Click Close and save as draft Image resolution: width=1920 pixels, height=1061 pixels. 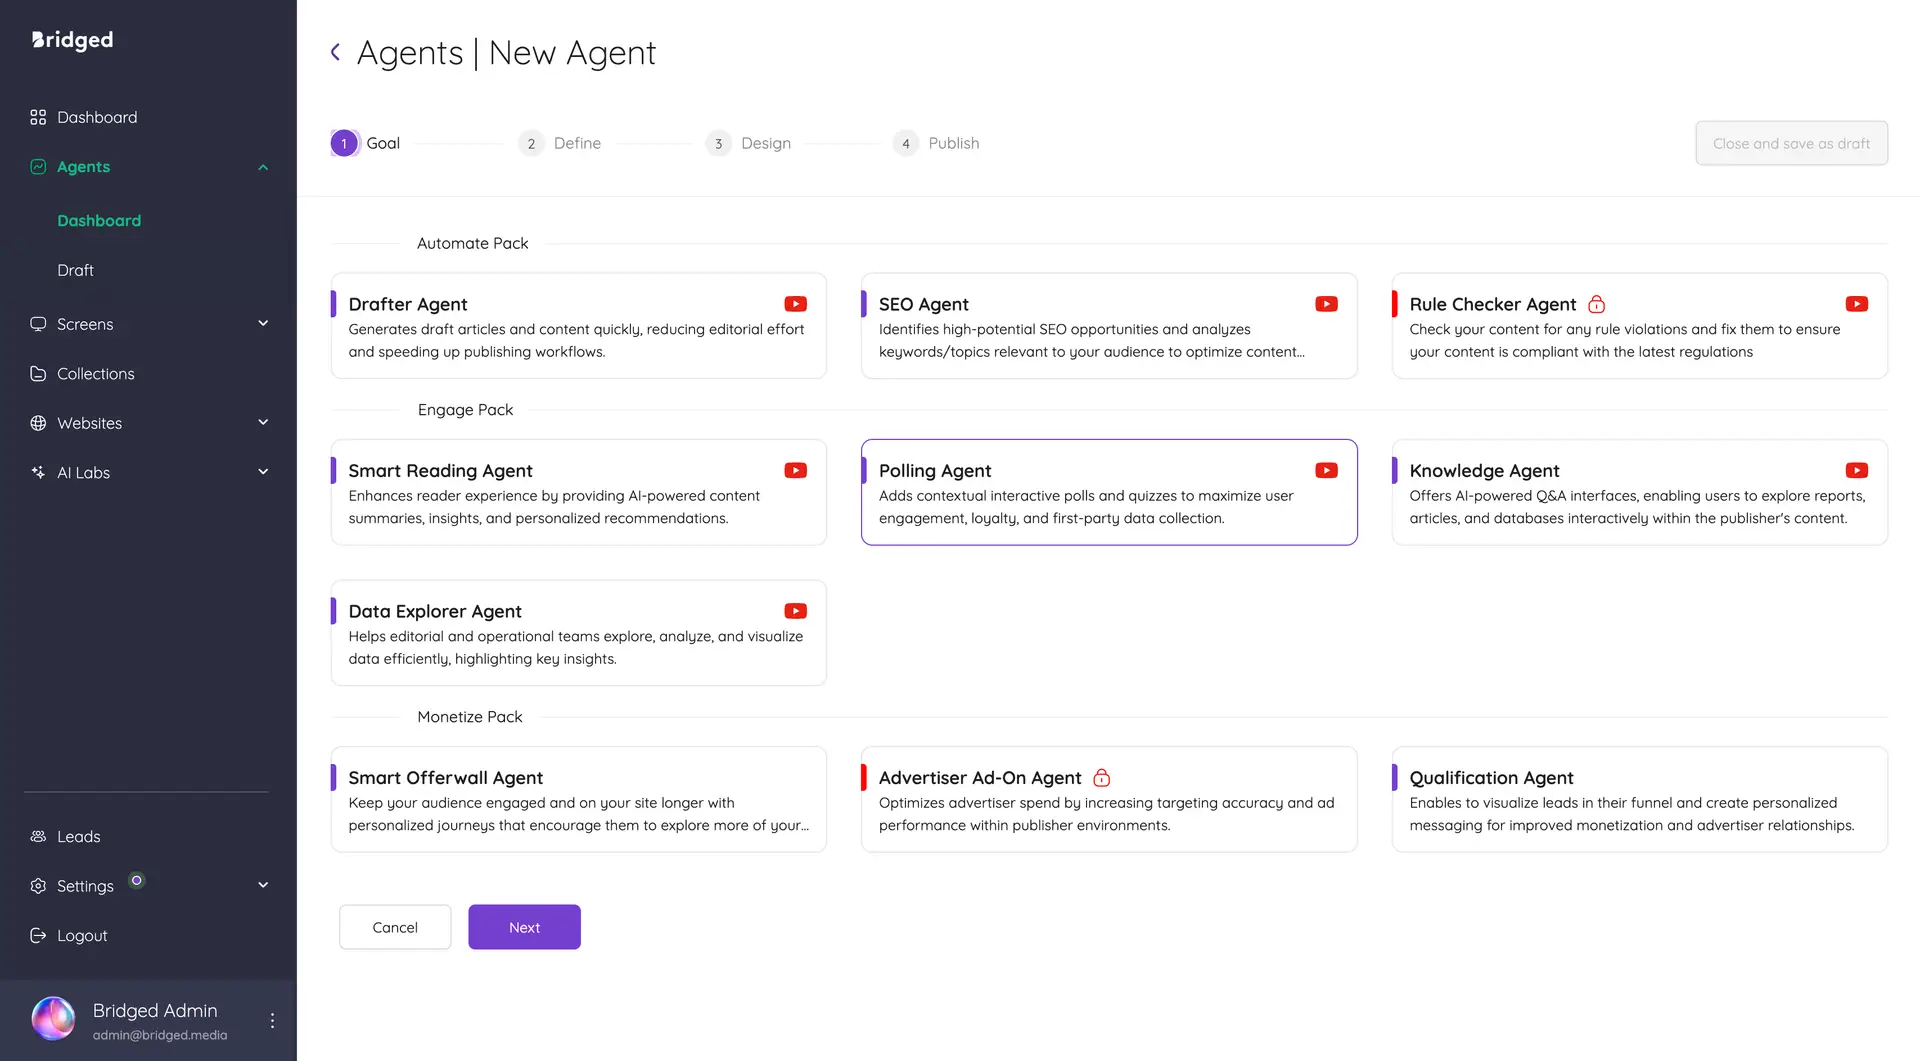1791,143
